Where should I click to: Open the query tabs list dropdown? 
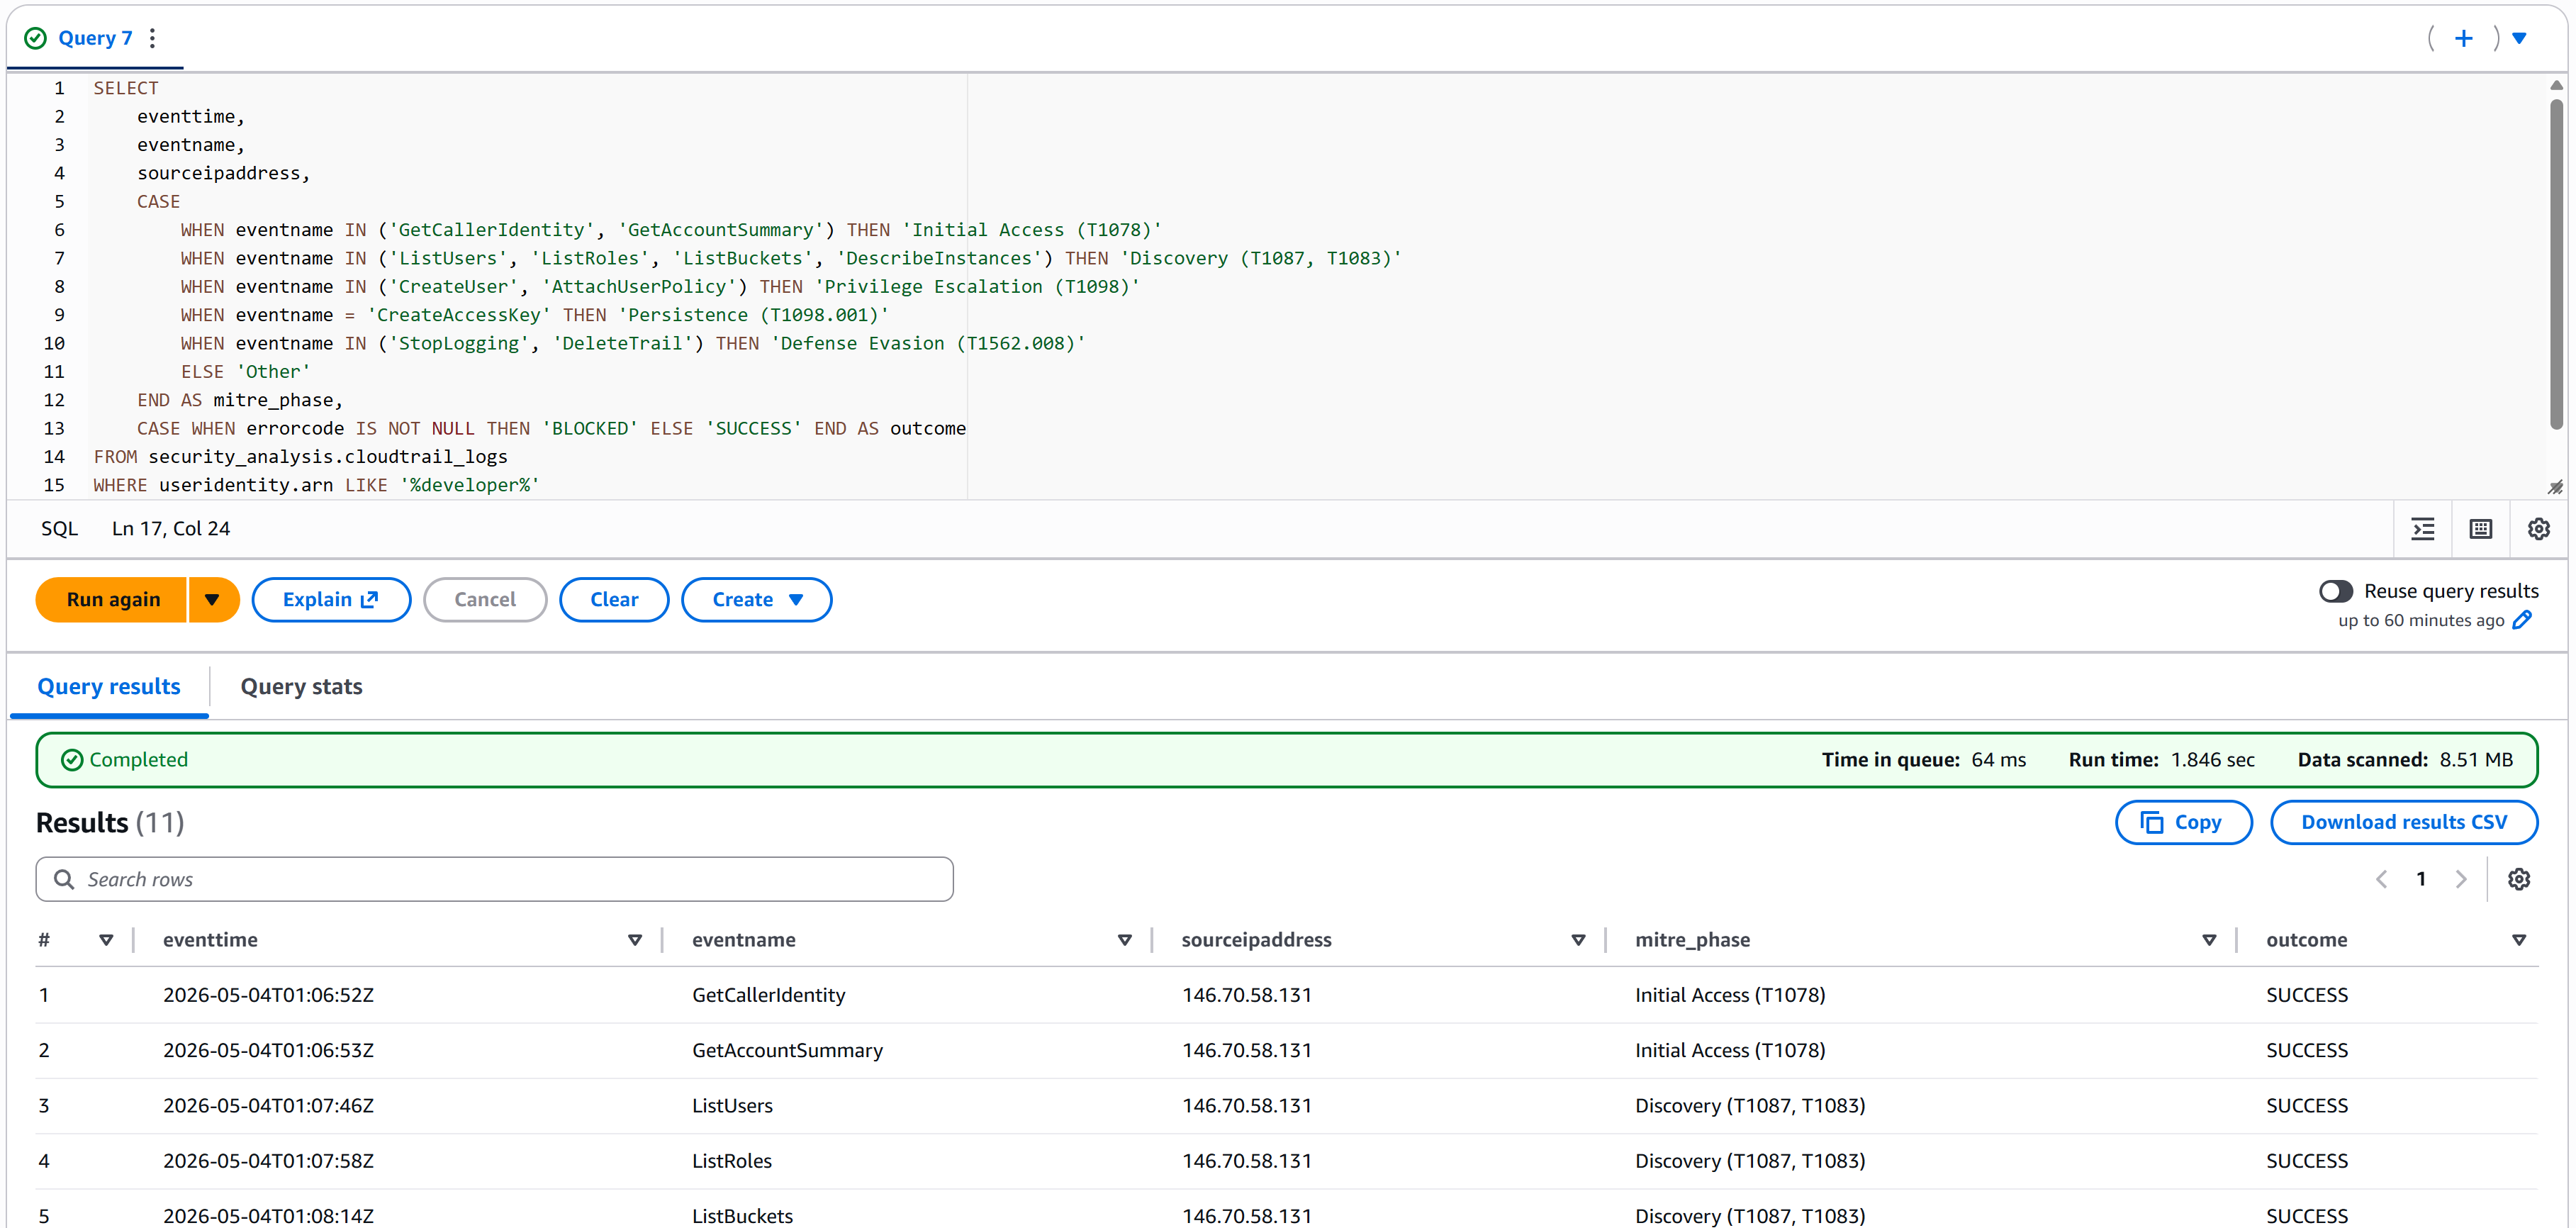[x=2519, y=38]
